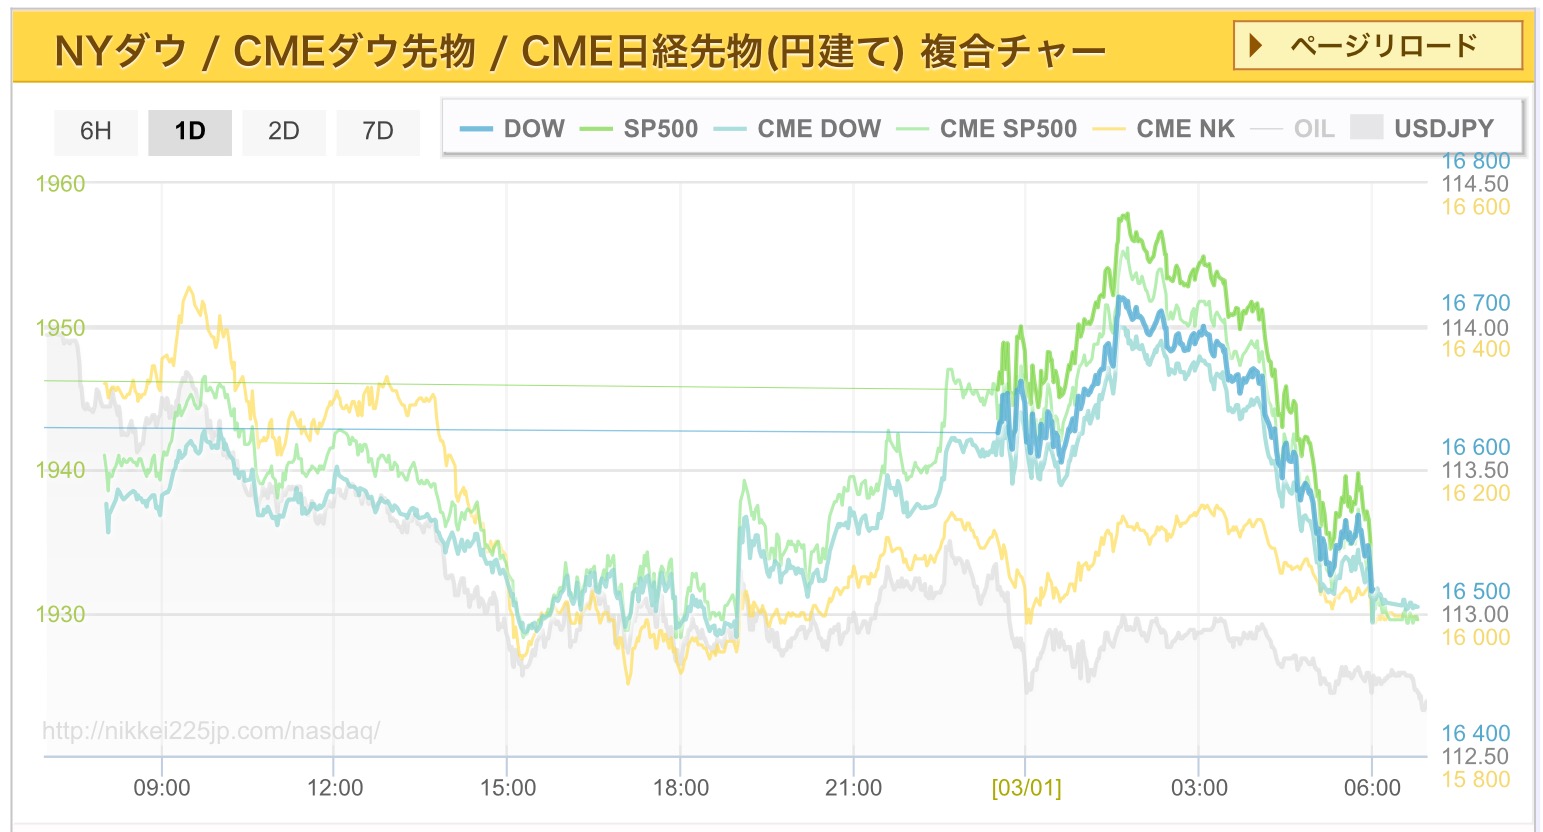Click the 1960 left axis label
Image resolution: width=1543 pixels, height=832 pixels.
coord(60,183)
